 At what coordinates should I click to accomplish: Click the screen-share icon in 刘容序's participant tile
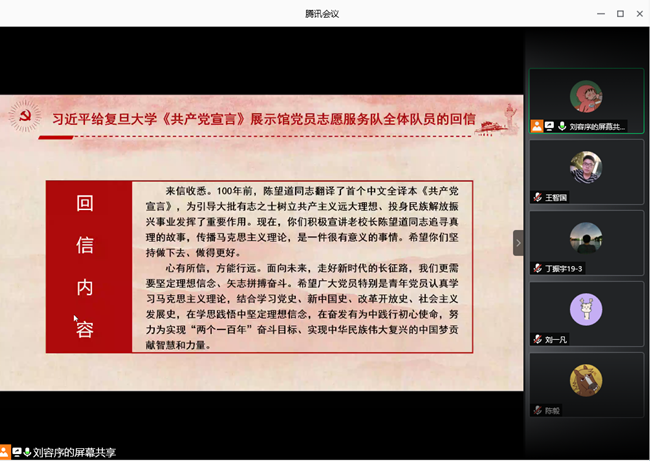[549, 127]
